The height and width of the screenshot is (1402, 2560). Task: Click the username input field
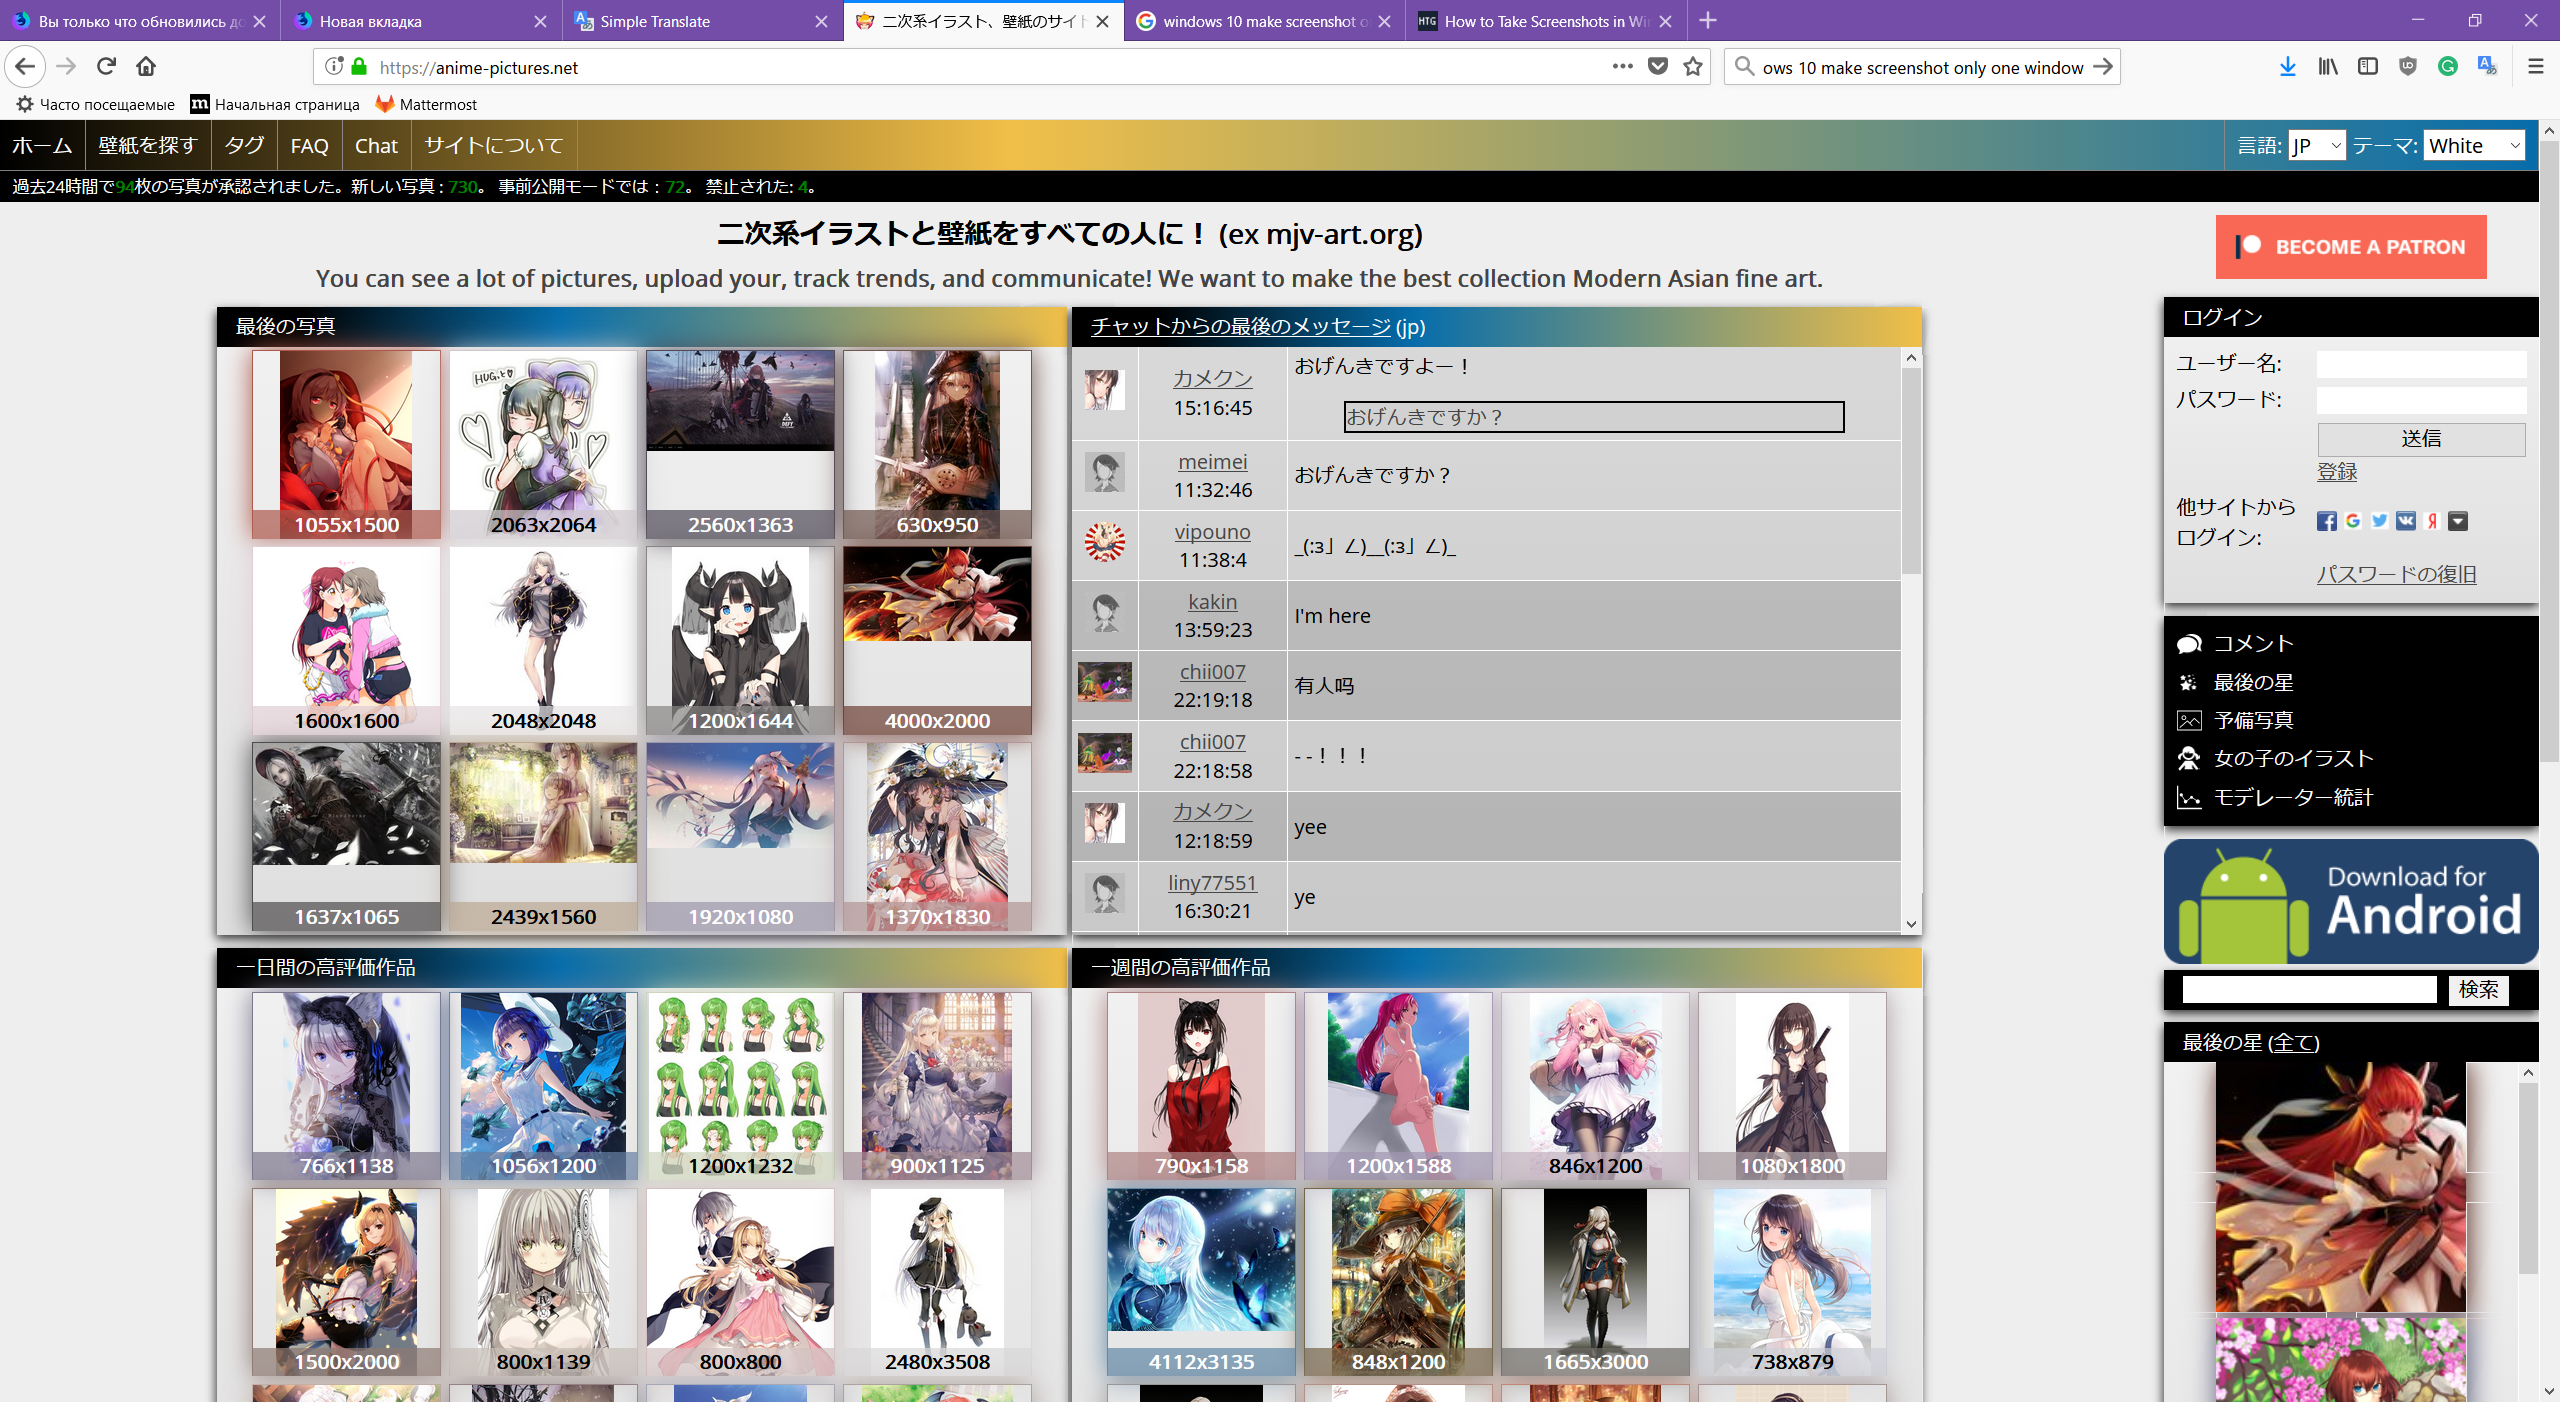click(x=2421, y=364)
